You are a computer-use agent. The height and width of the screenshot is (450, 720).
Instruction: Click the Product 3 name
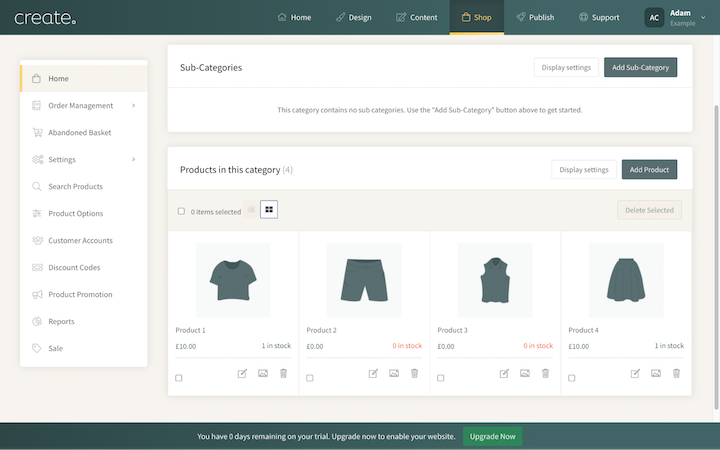452,330
